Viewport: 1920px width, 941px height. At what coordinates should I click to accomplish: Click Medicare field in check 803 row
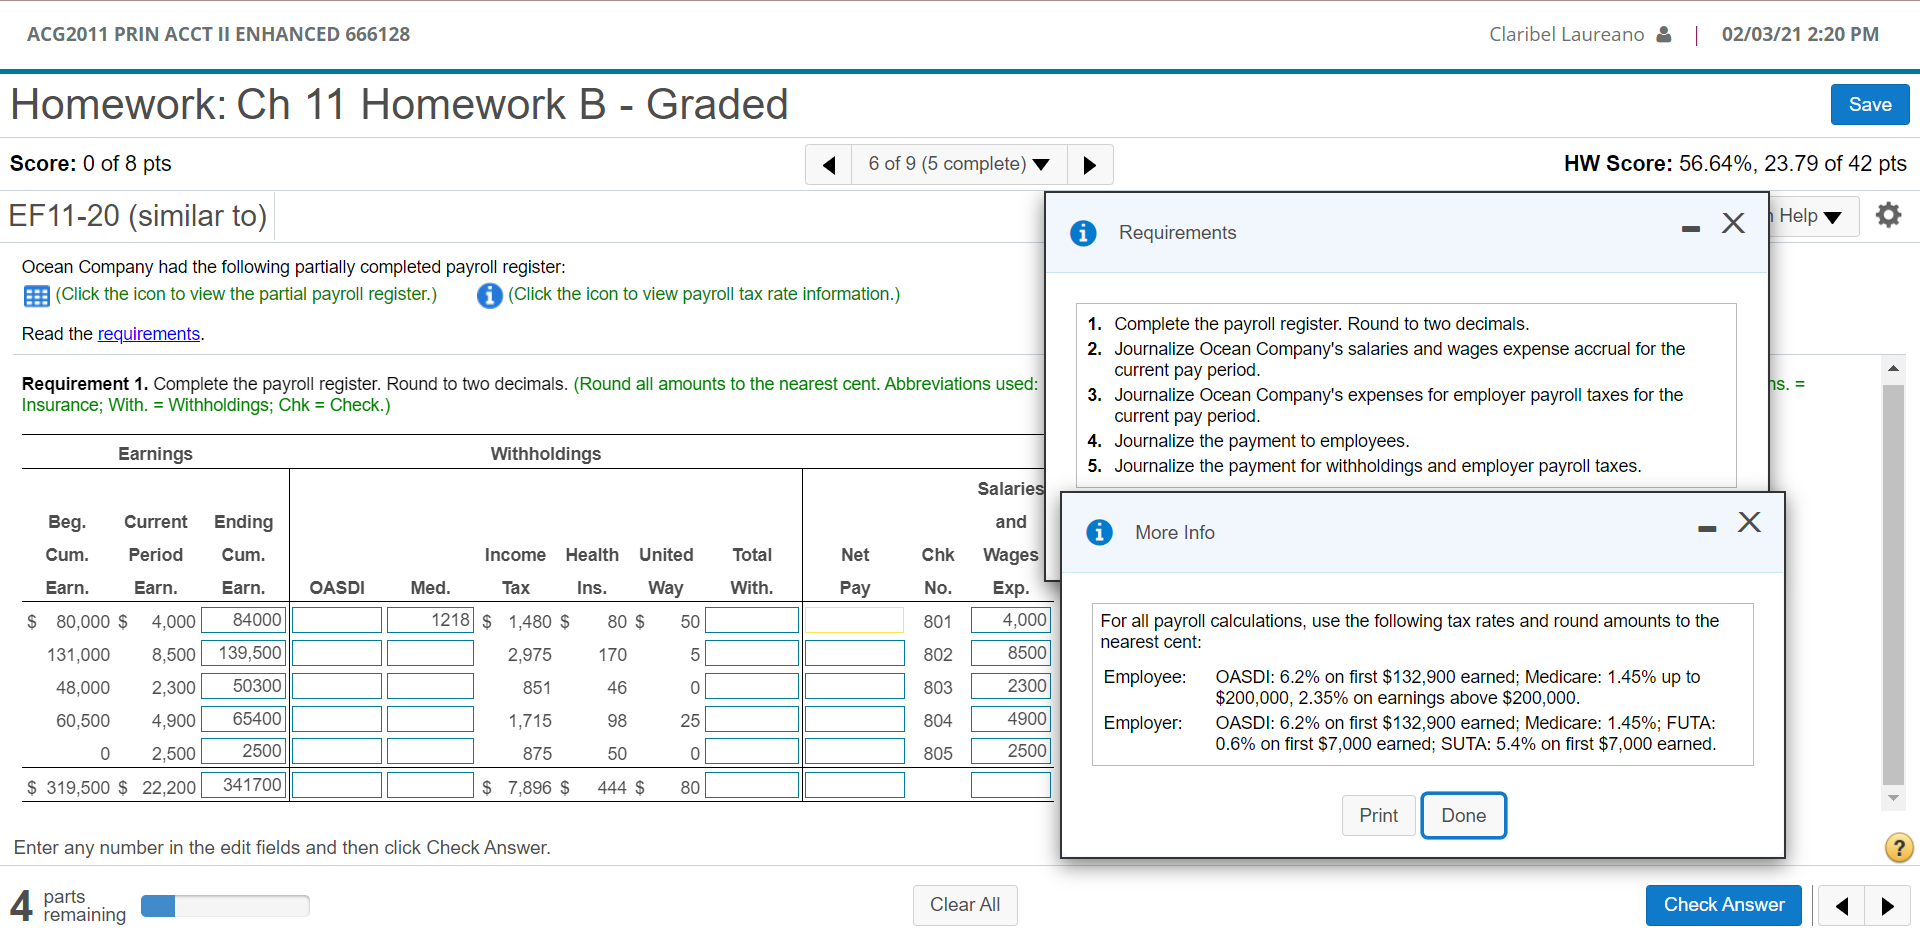[x=430, y=687]
